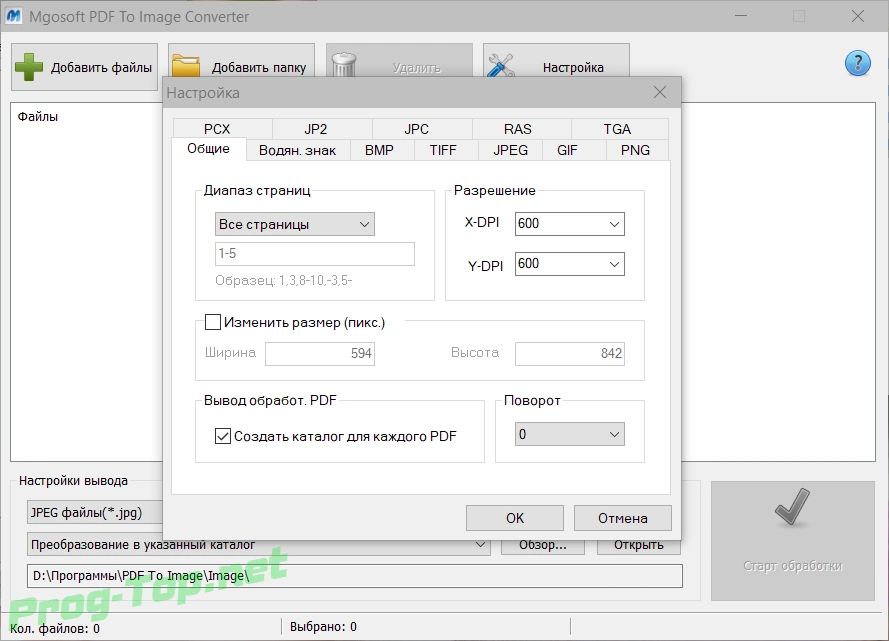The width and height of the screenshot is (889, 641).
Task: Click the Отмена button
Action: point(623,518)
